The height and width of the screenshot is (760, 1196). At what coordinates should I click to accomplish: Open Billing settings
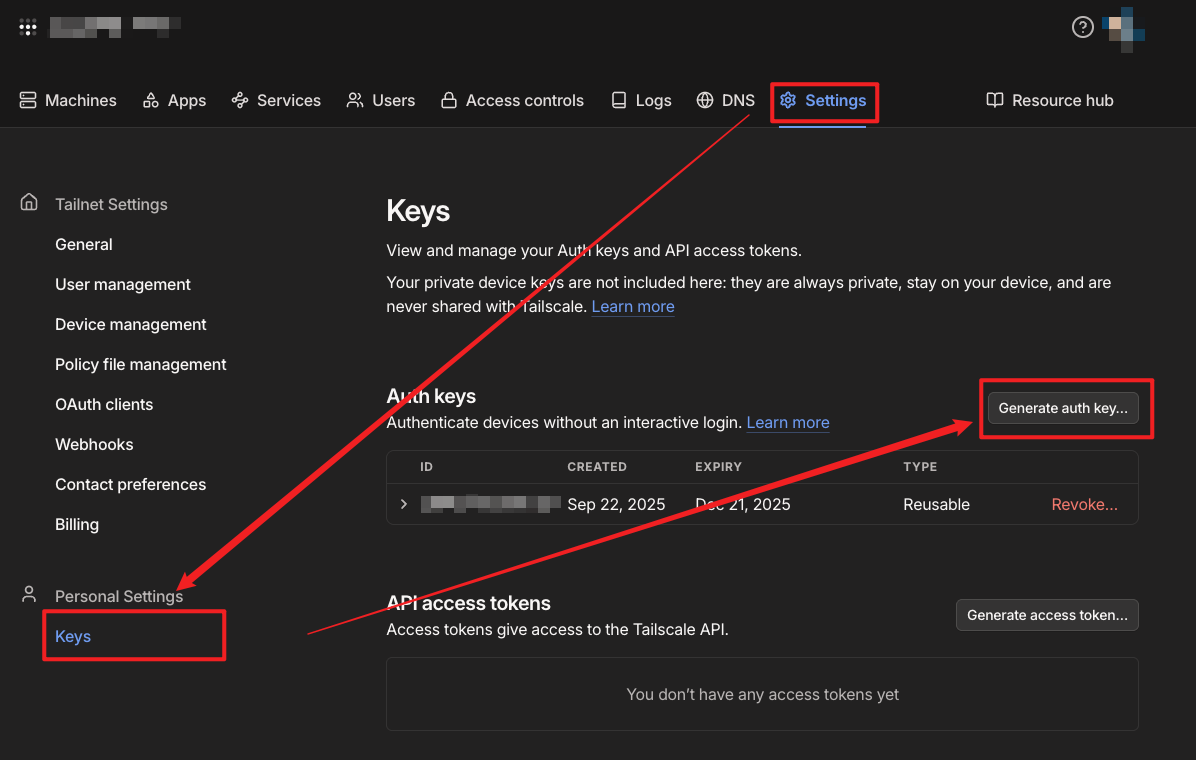77,524
